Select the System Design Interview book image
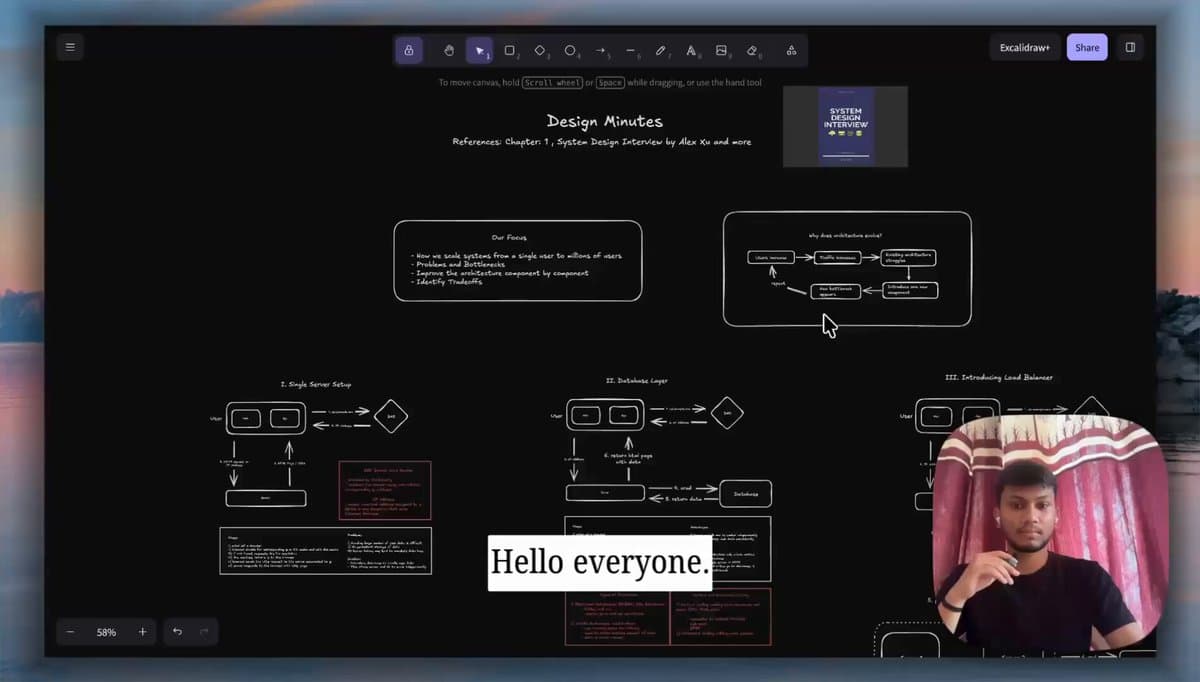The image size is (1200, 682). tap(845, 126)
